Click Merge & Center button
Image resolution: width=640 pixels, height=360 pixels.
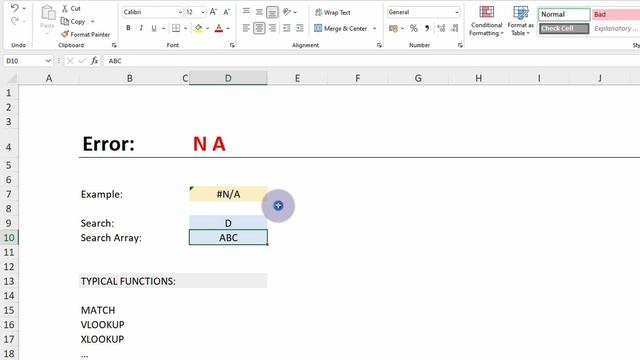click(x=341, y=28)
